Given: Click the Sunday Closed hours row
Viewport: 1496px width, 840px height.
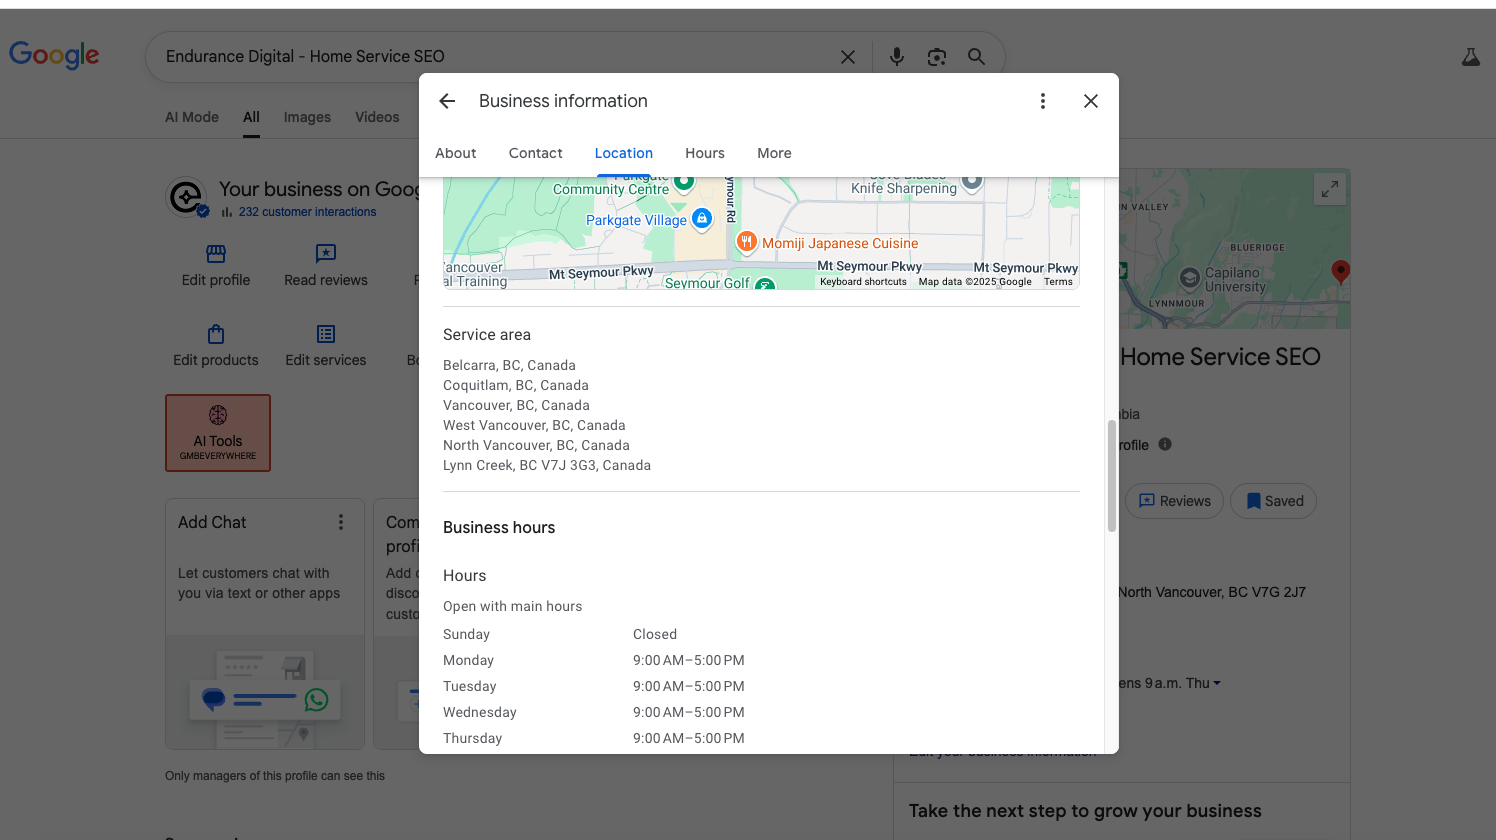Looking at the screenshot, I should pos(761,634).
